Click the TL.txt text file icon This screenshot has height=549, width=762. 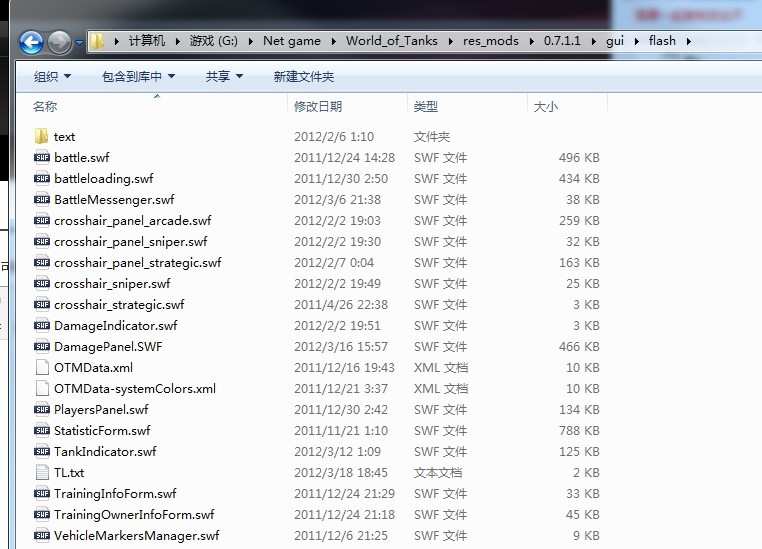pyautogui.click(x=41, y=472)
